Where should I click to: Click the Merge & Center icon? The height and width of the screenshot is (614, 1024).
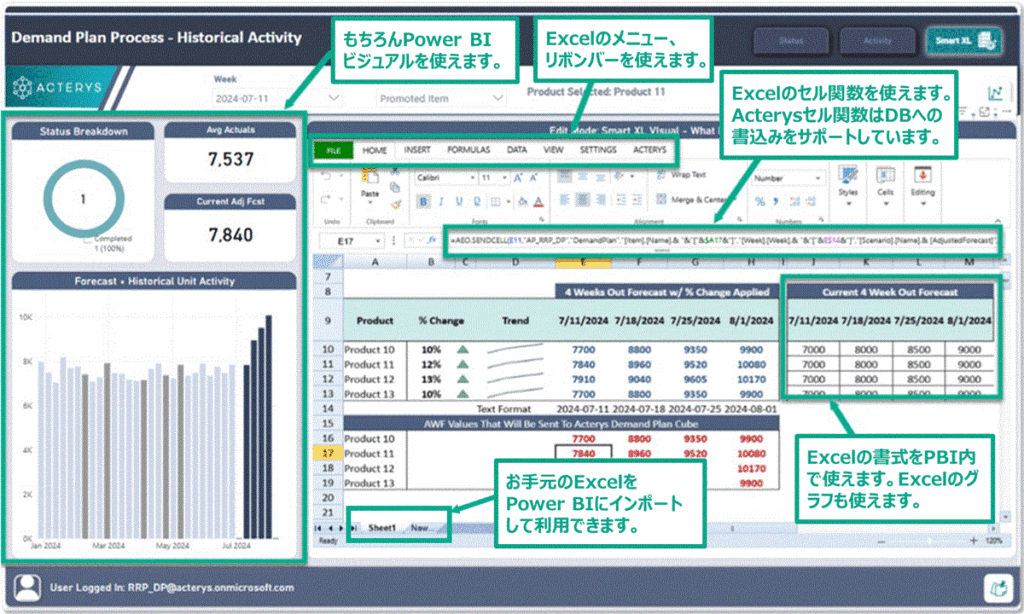coord(667,198)
